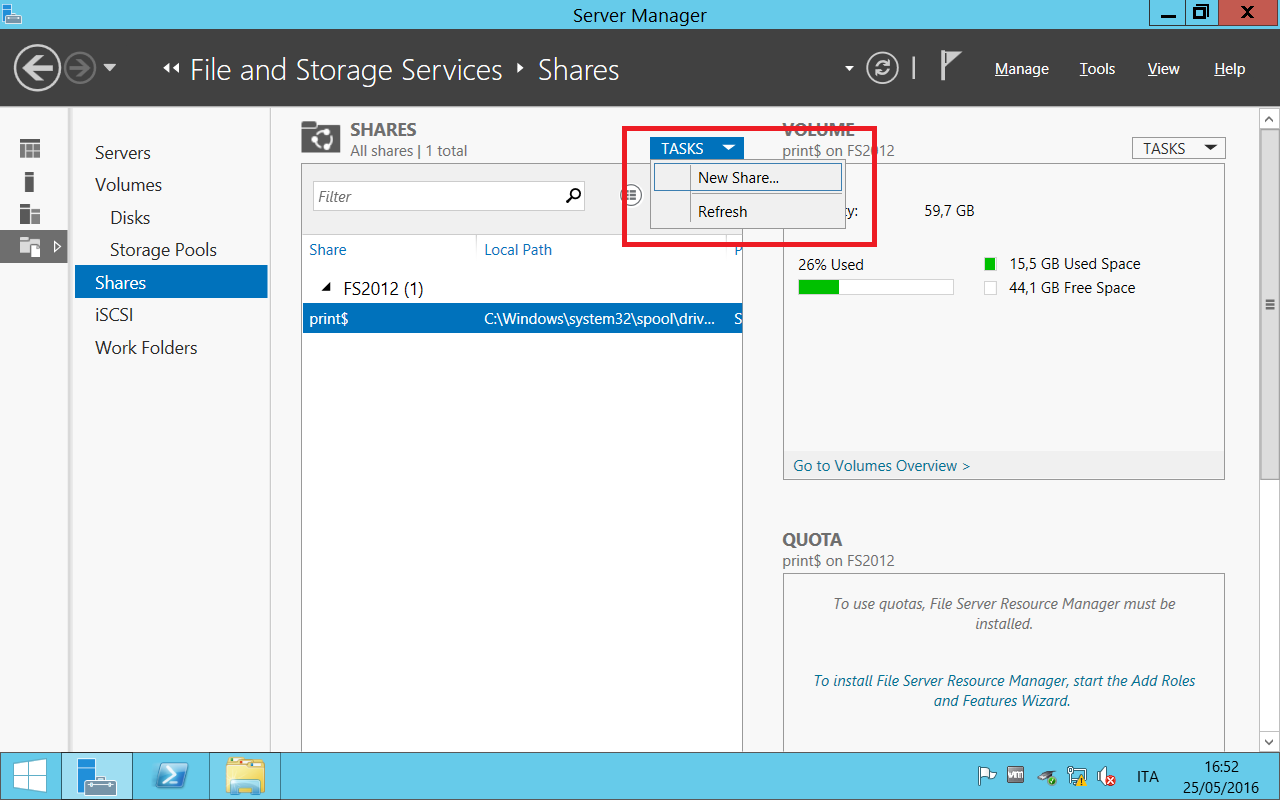
Task: Click the white Free Space swatch
Action: (x=990, y=288)
